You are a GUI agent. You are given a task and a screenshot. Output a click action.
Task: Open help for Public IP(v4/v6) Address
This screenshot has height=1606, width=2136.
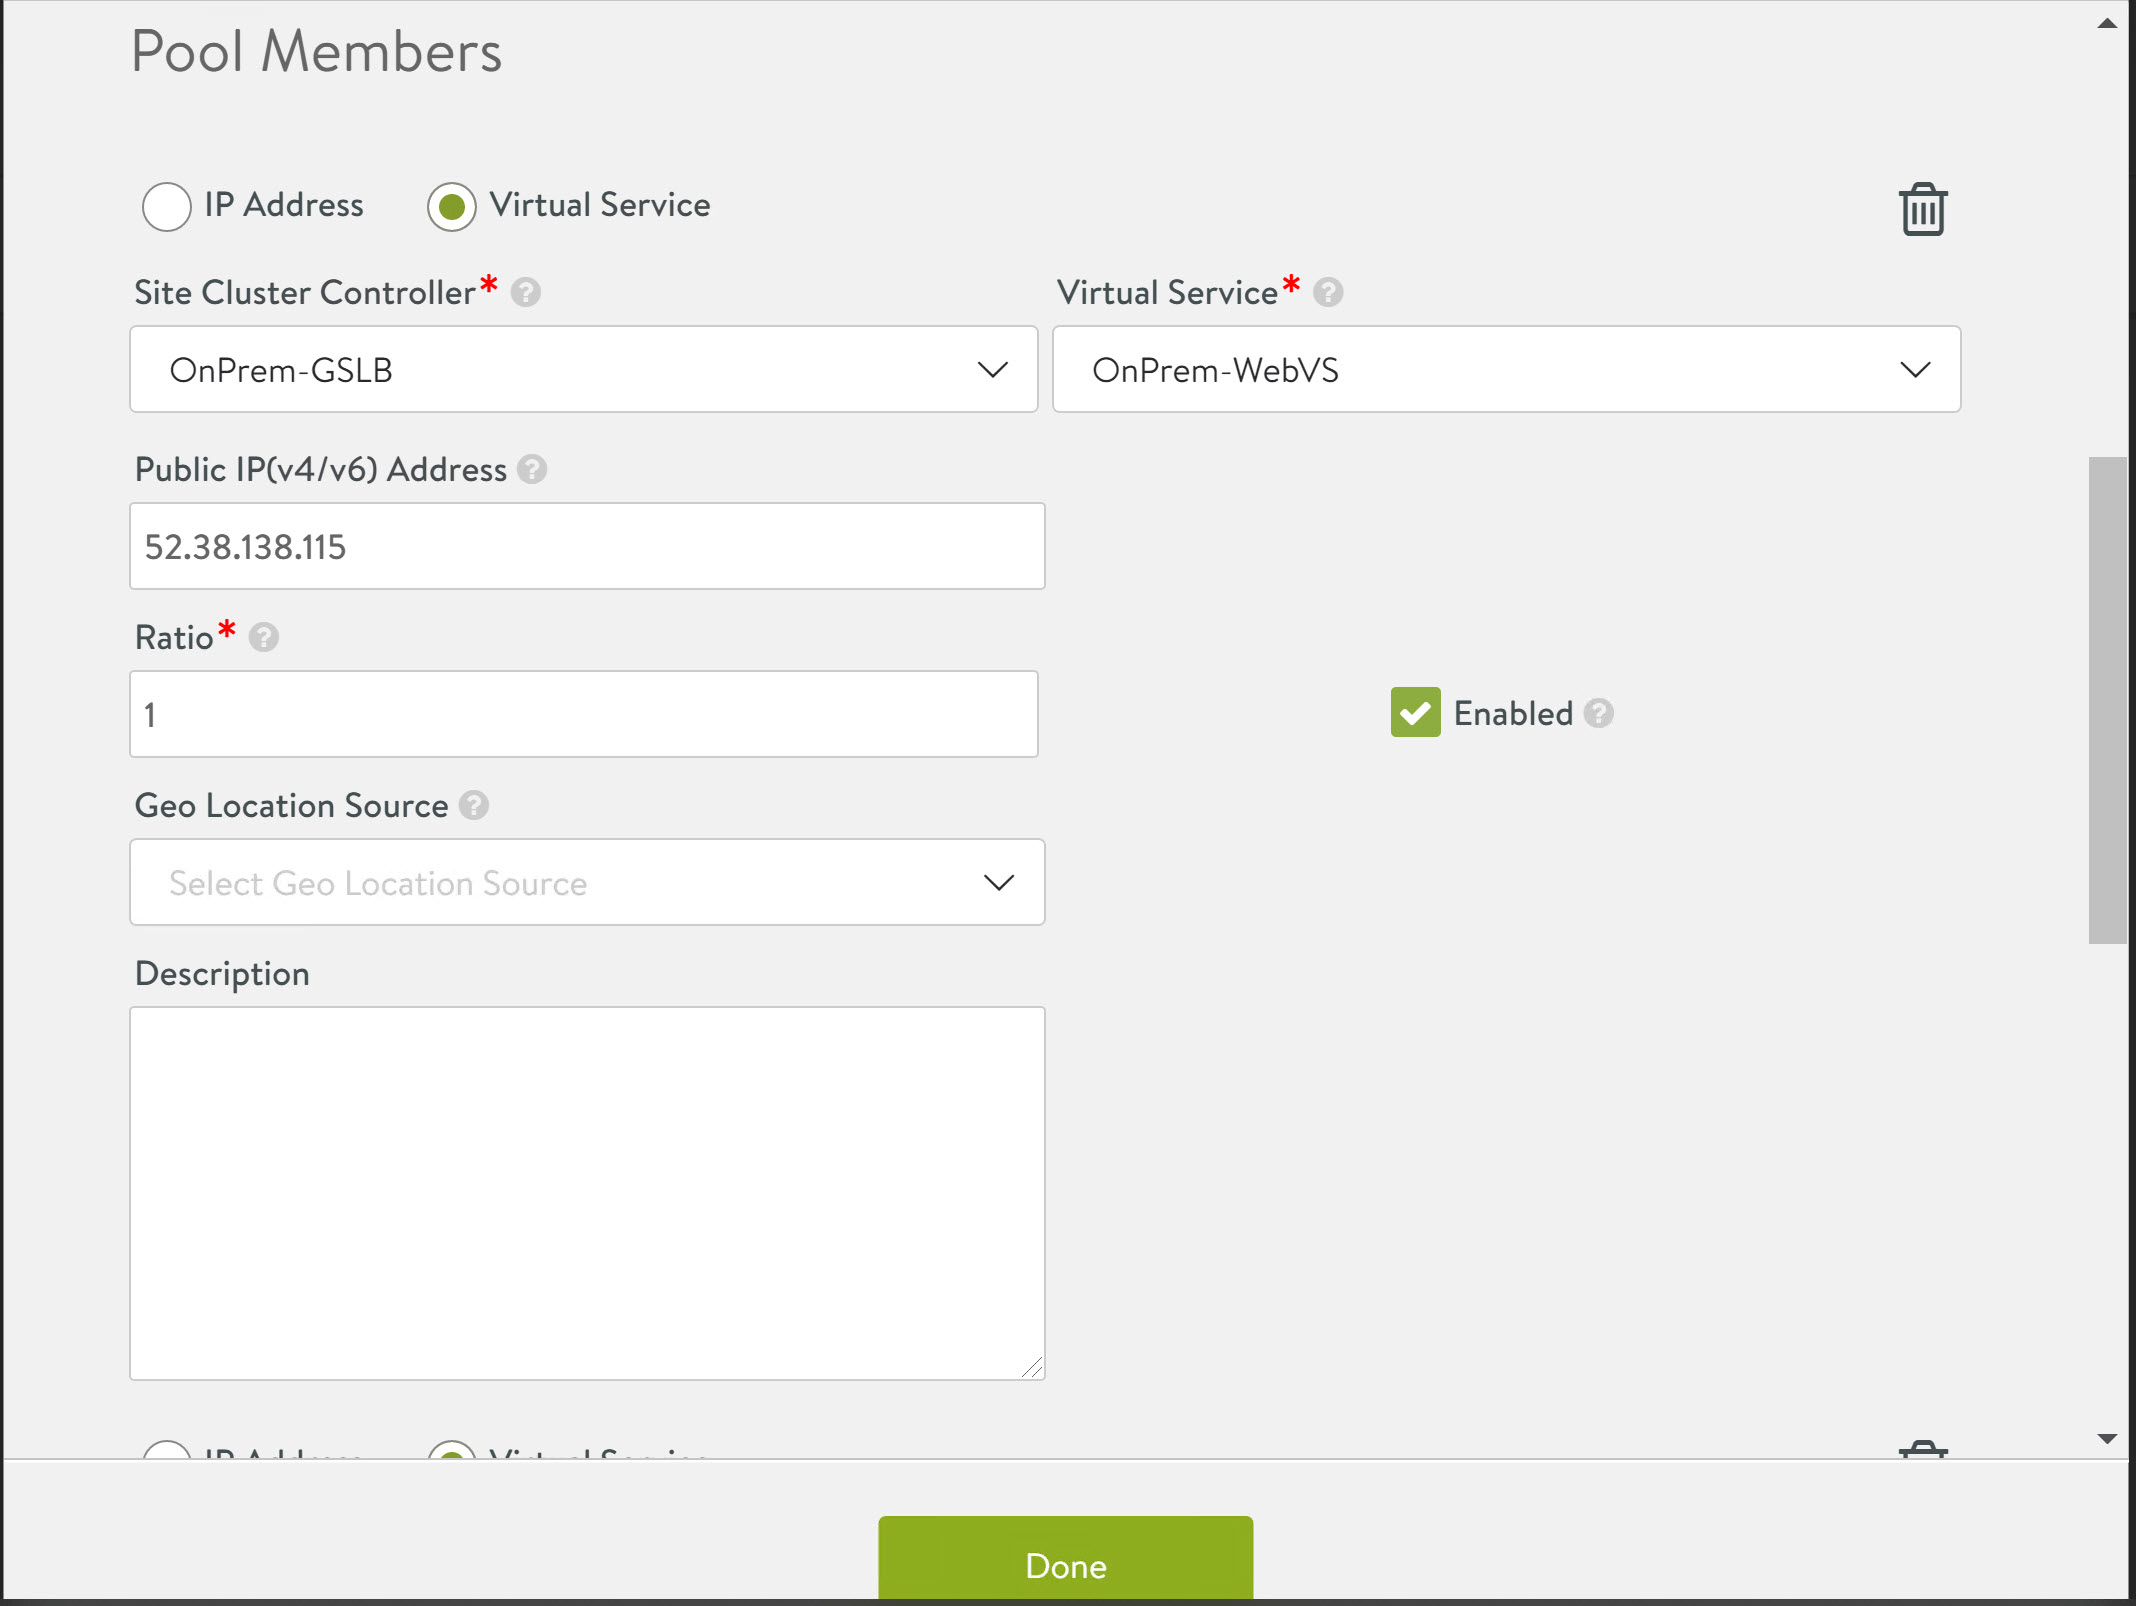pyautogui.click(x=532, y=470)
